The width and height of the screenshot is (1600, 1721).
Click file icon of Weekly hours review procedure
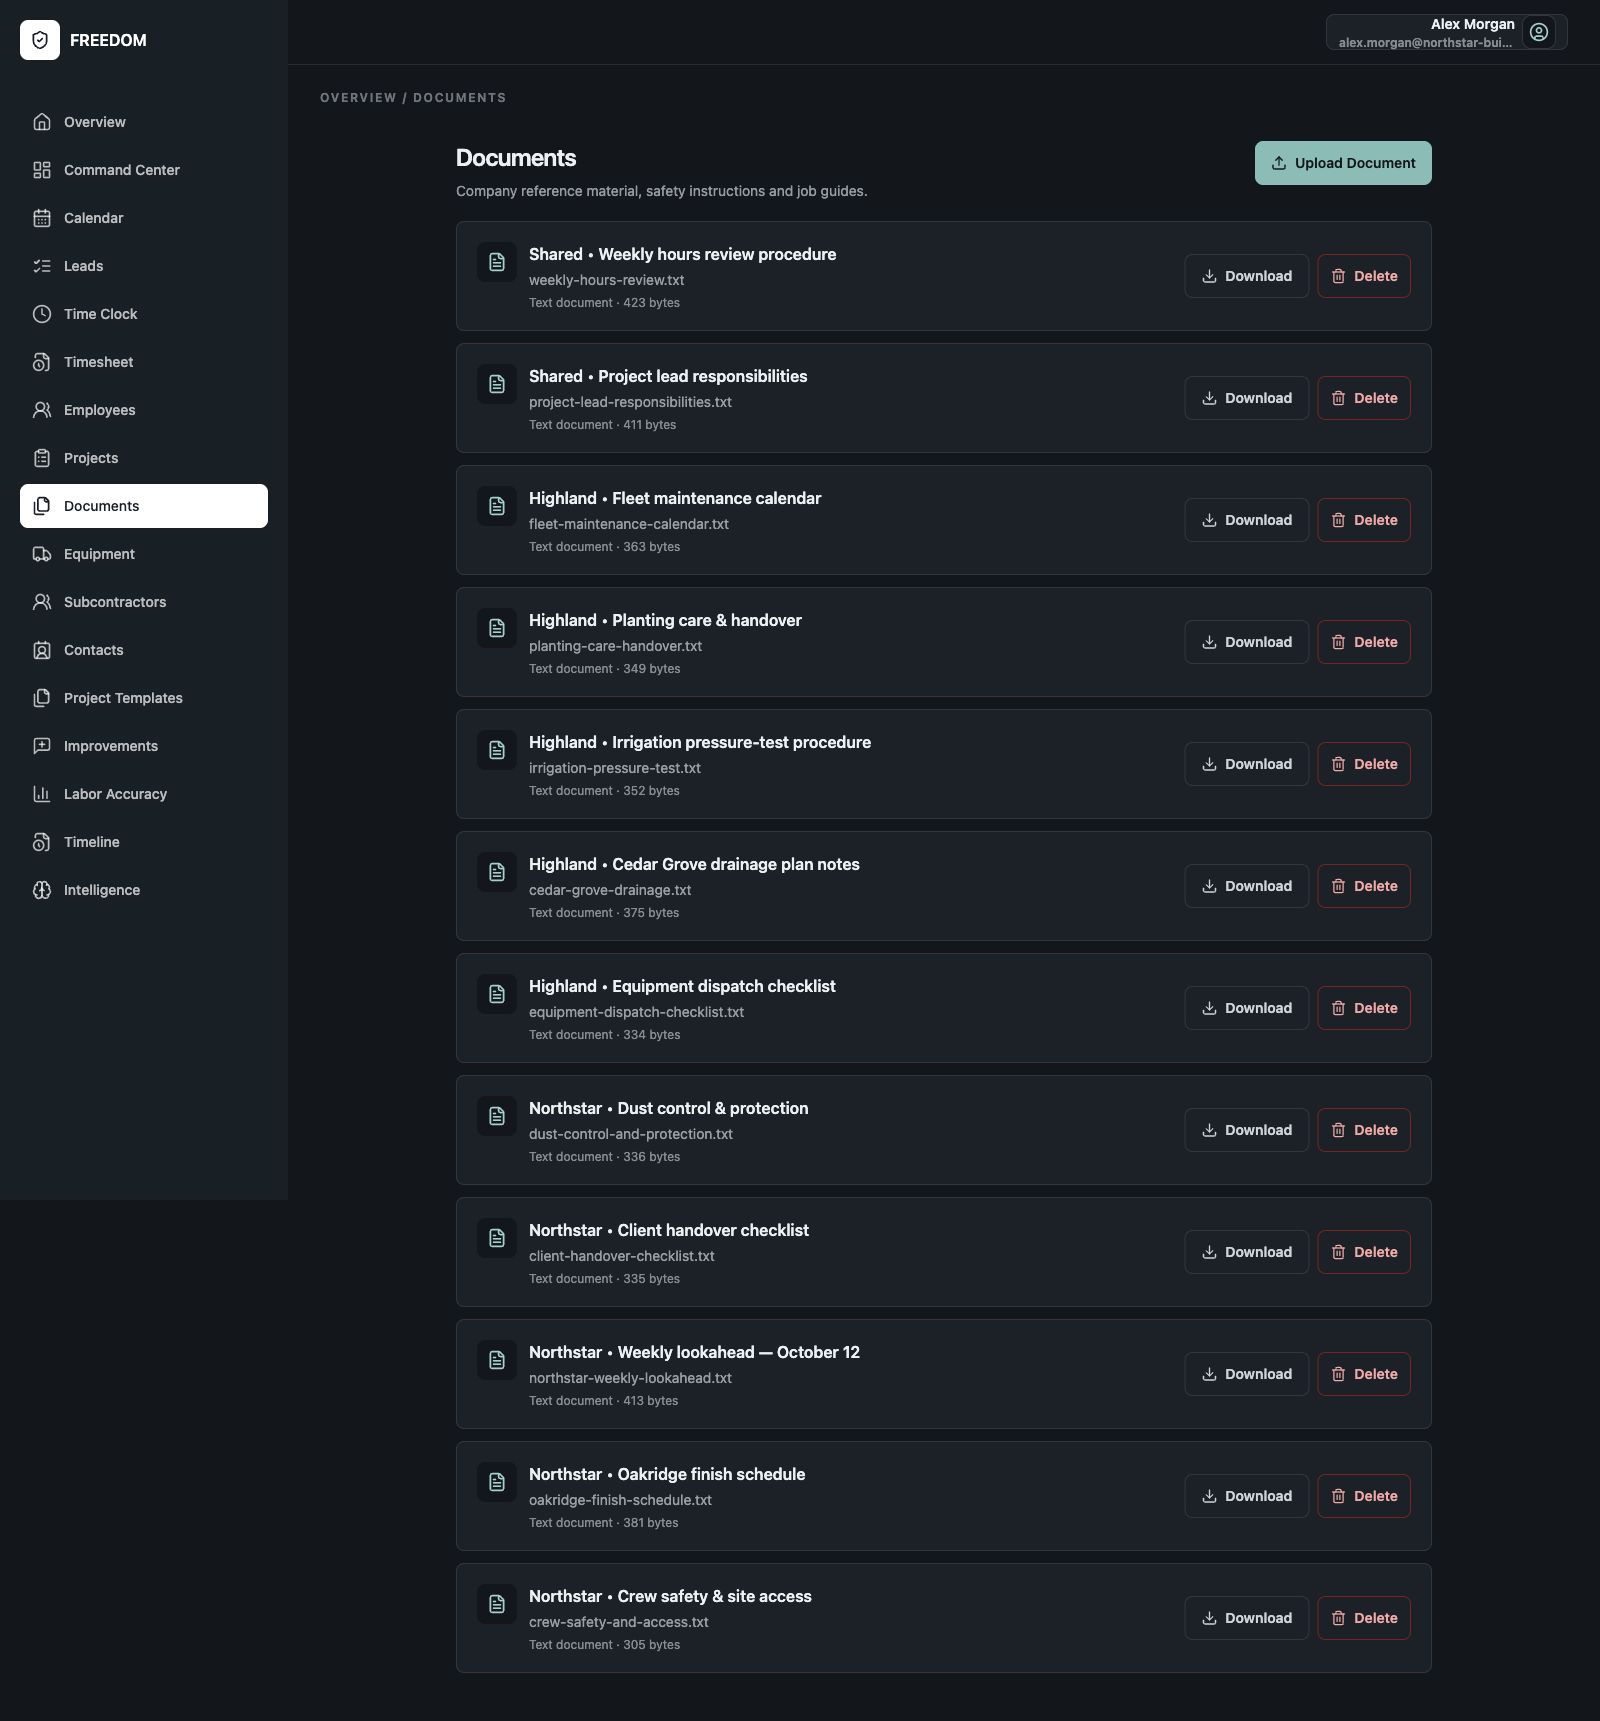pyautogui.click(x=497, y=262)
